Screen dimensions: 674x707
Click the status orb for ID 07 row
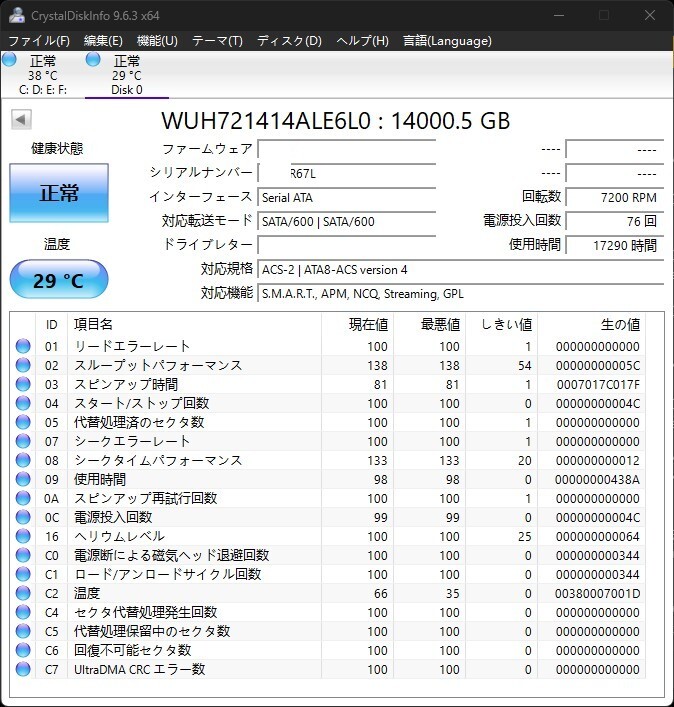(x=23, y=441)
